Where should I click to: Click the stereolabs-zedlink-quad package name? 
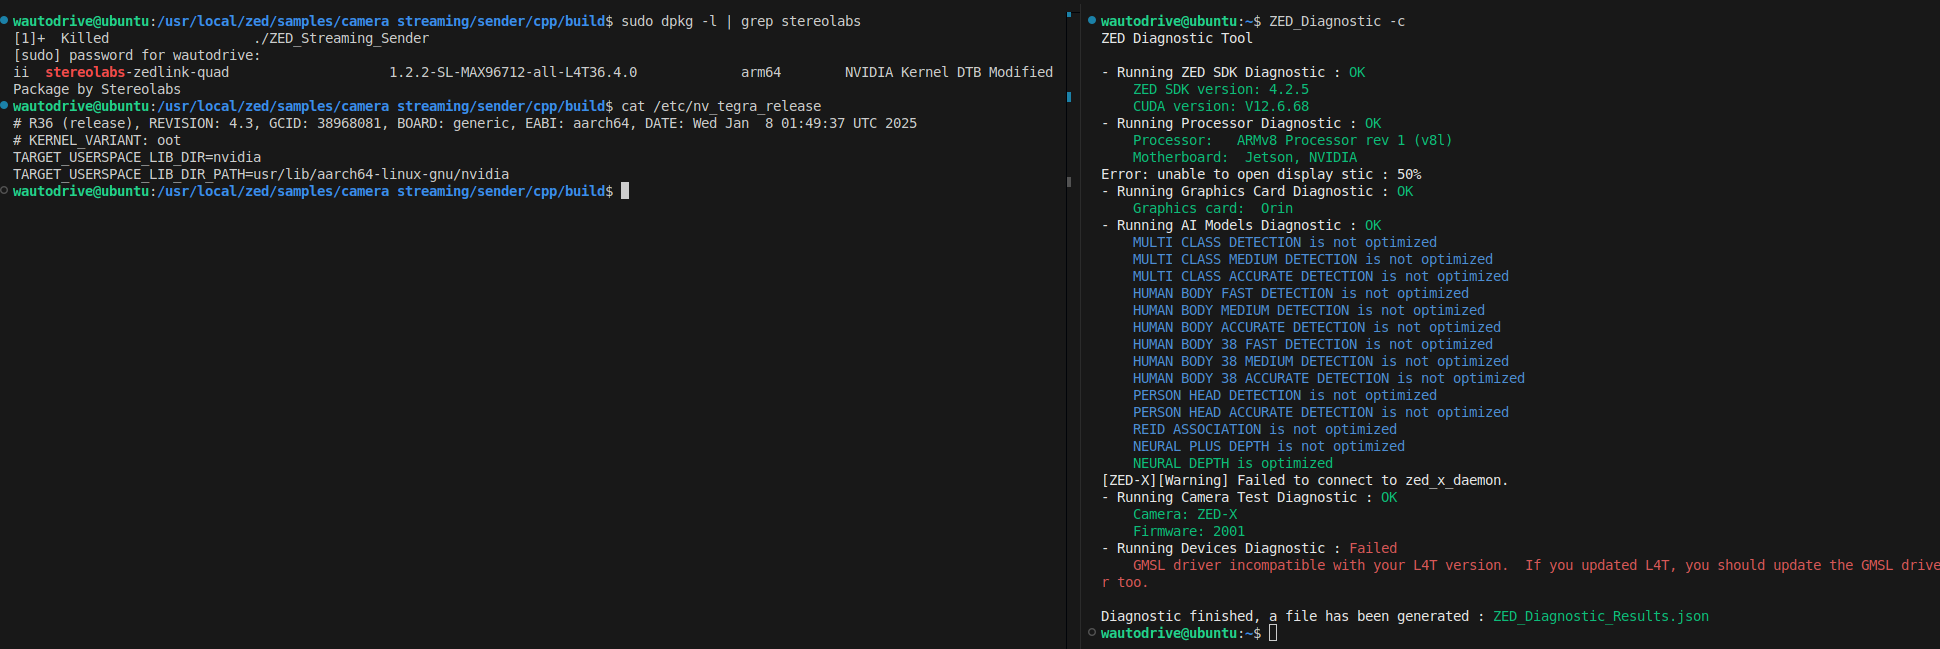point(137,72)
